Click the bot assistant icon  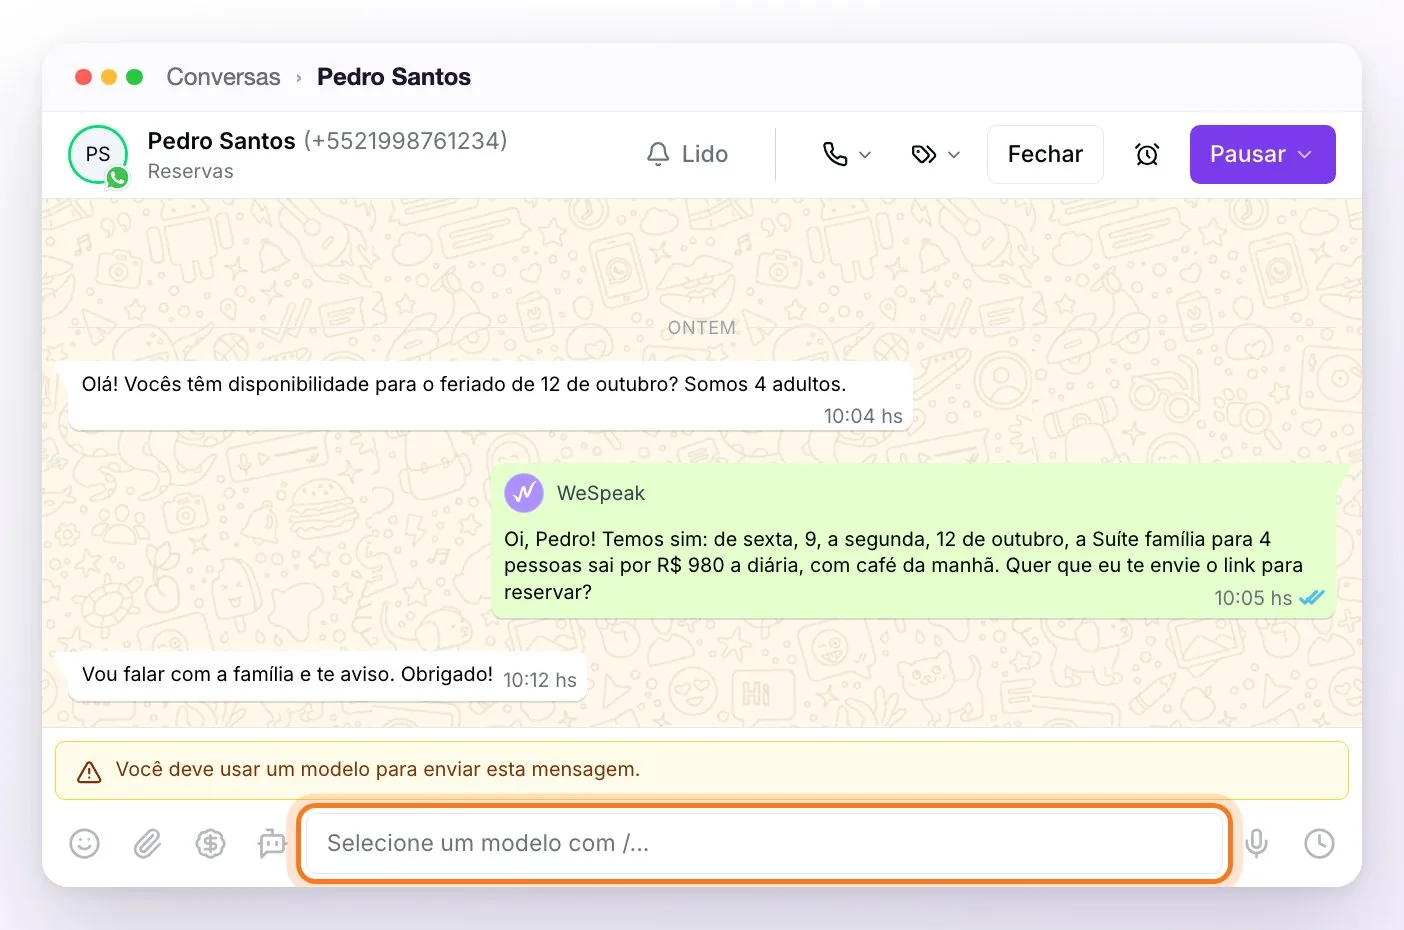click(x=271, y=843)
